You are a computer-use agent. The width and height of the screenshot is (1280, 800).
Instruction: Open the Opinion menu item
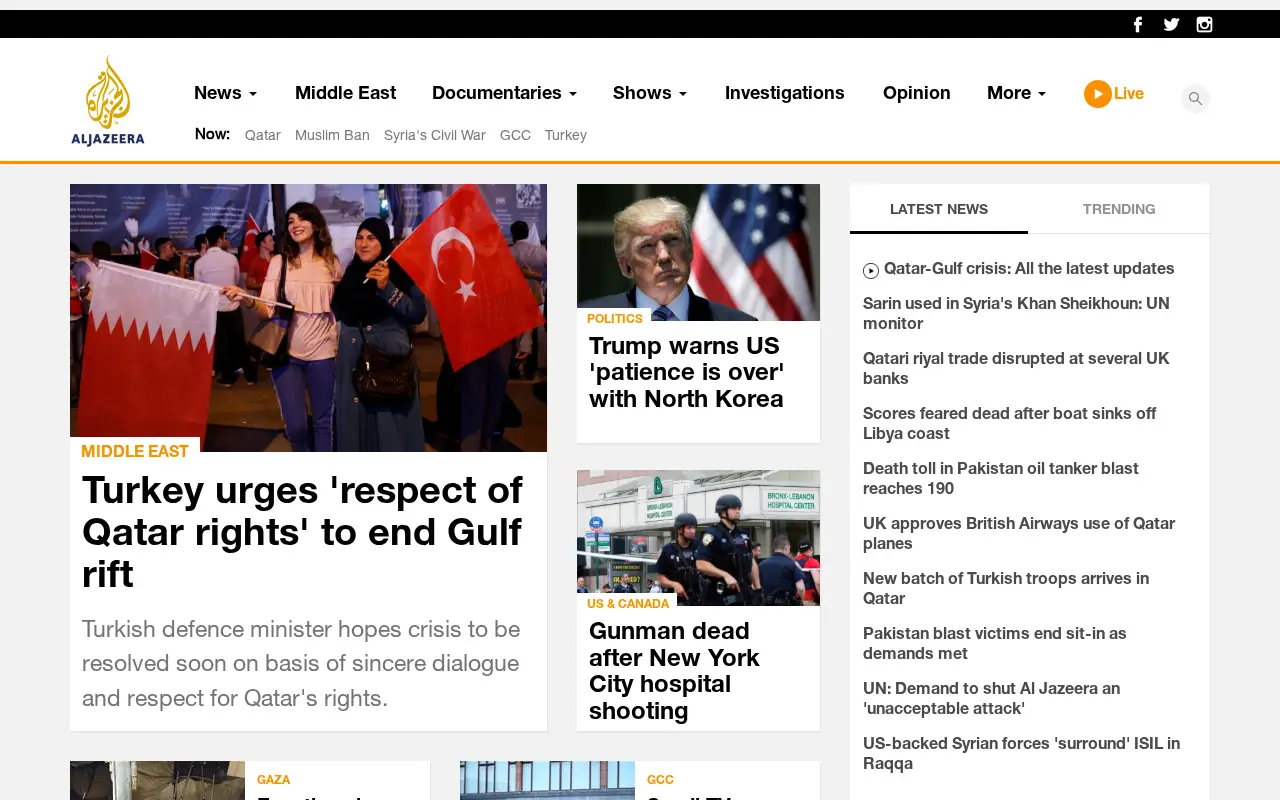point(917,93)
